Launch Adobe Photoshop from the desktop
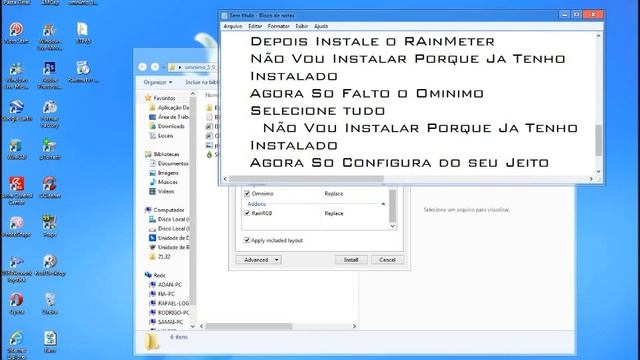This screenshot has width=640, height=360. 49,75
